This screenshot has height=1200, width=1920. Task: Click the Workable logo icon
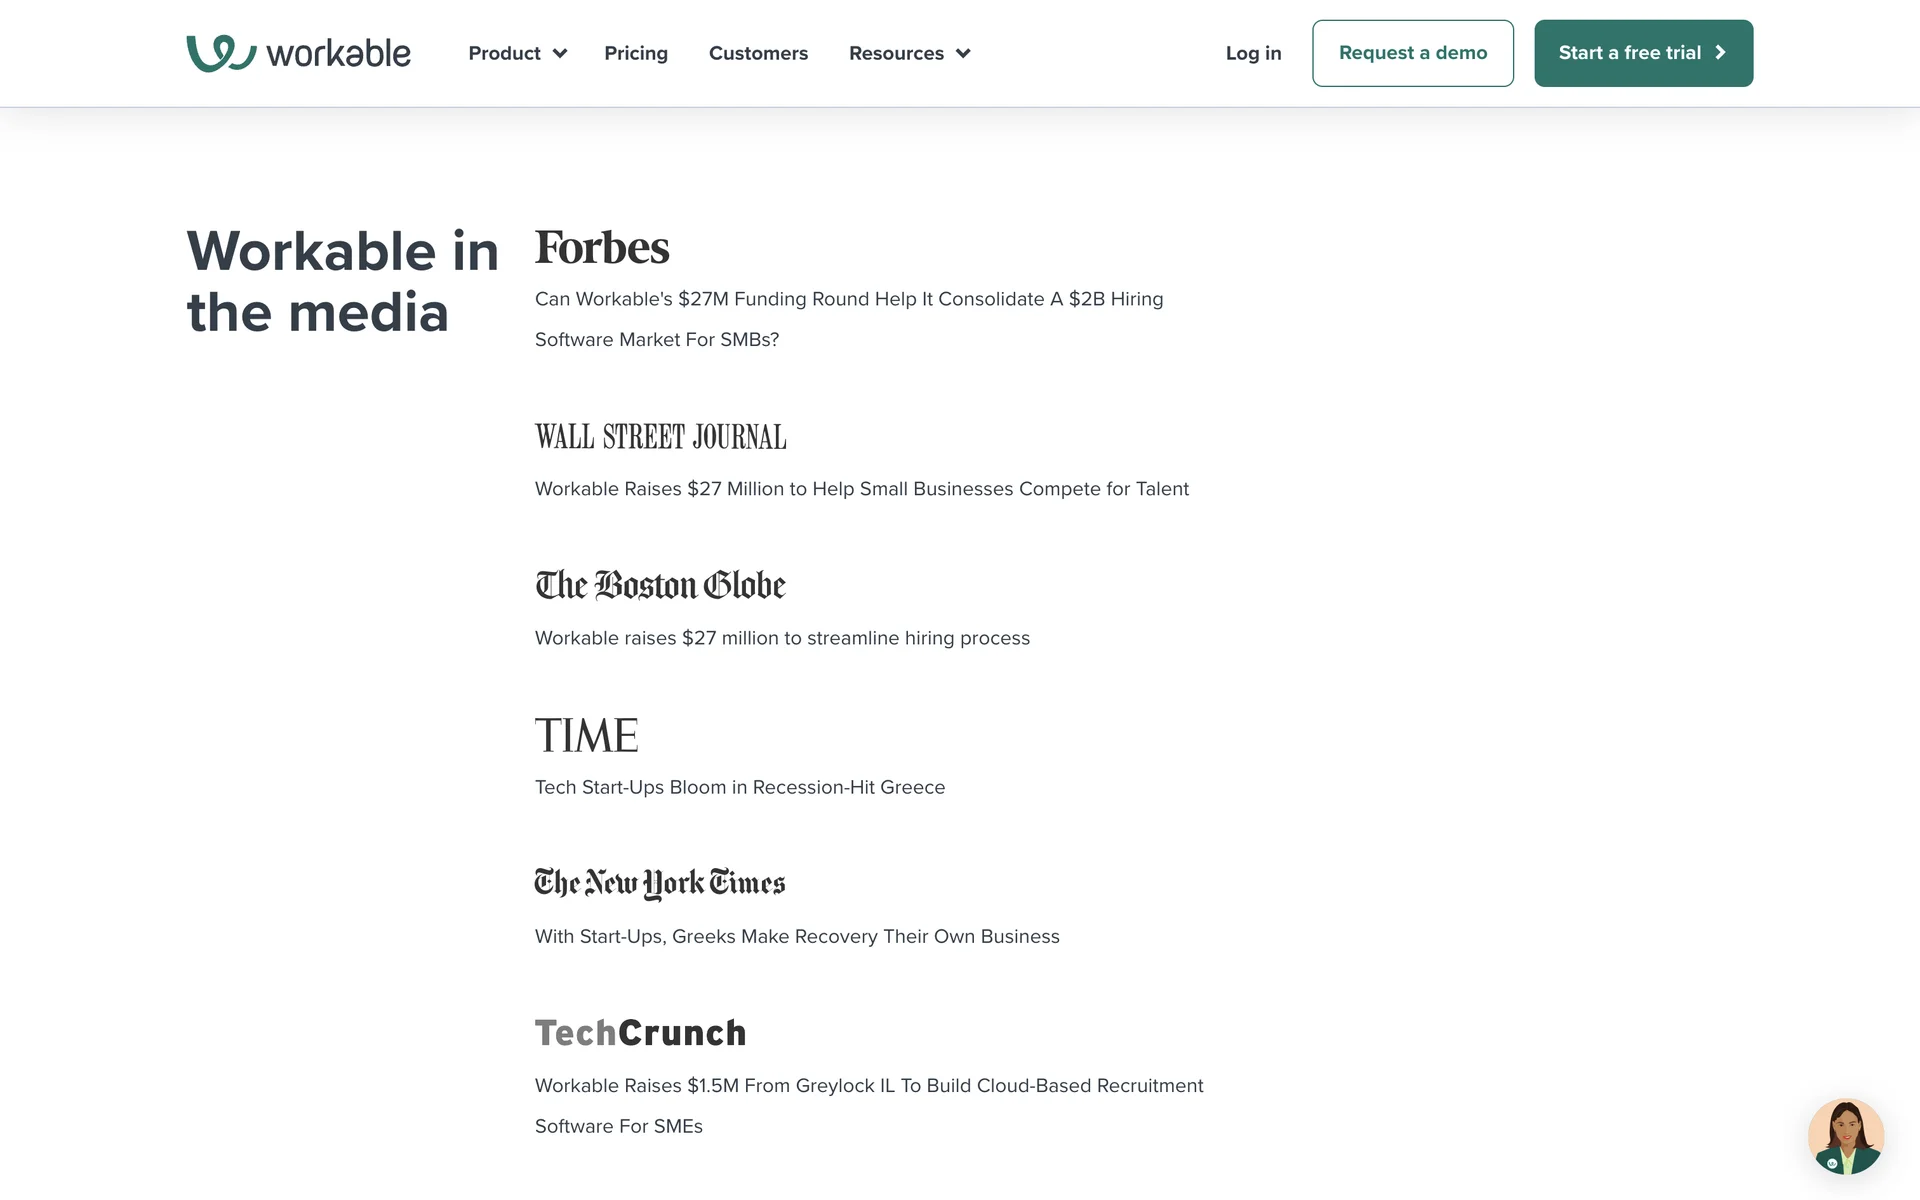(221, 53)
